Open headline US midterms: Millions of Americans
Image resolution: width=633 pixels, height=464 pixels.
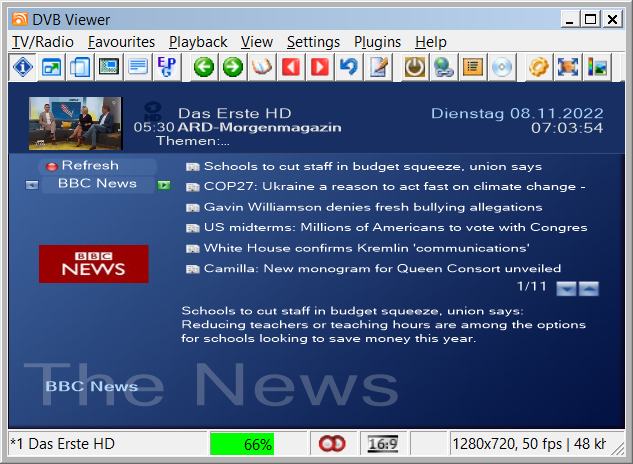(396, 227)
